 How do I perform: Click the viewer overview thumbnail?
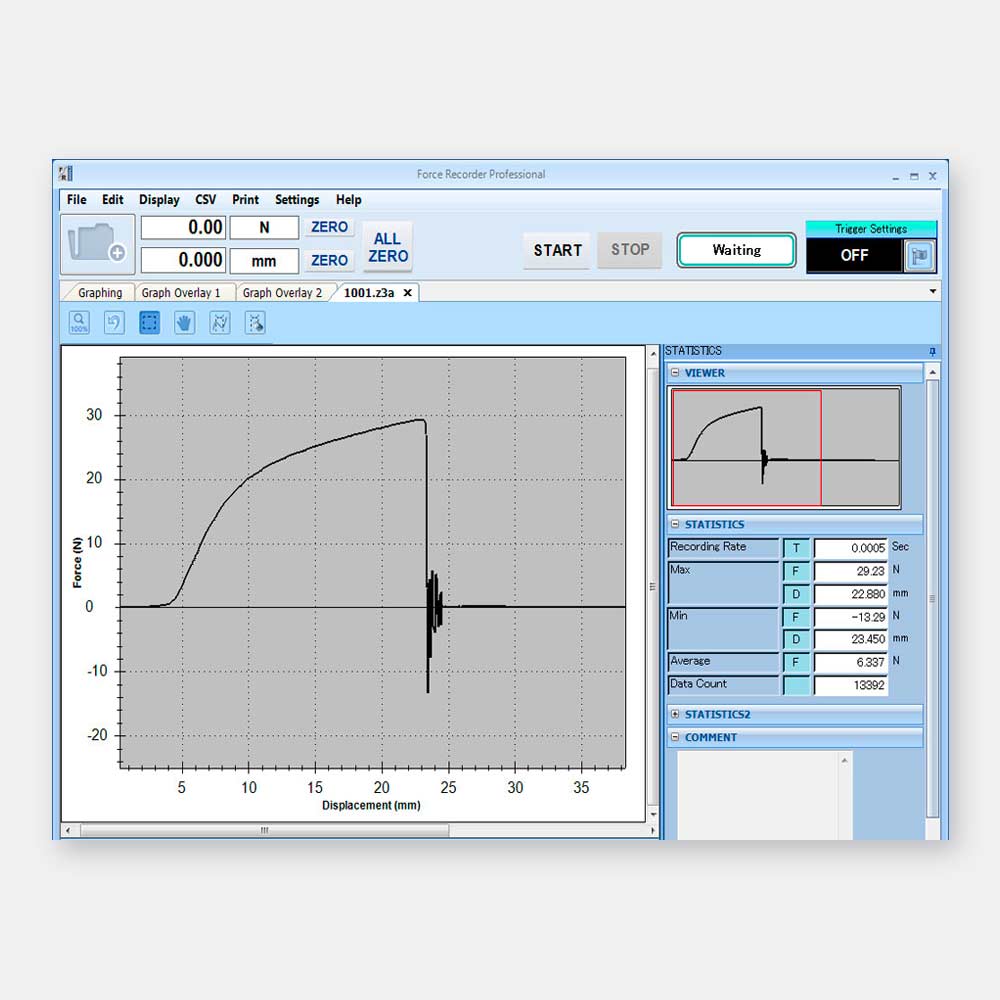pos(785,449)
